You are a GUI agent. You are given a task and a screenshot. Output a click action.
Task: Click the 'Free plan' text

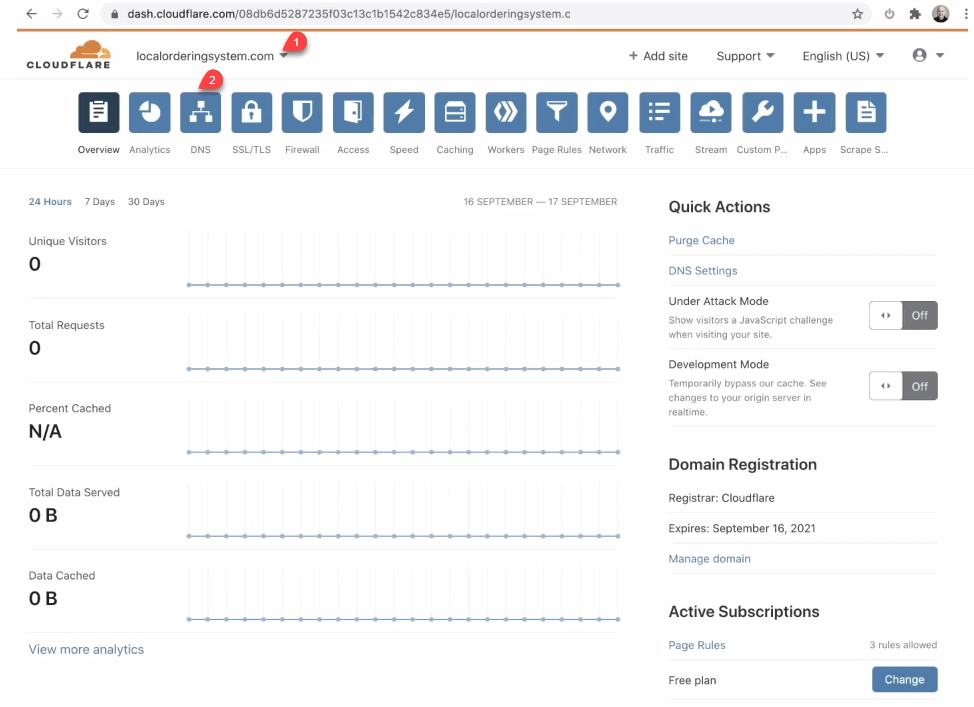(x=692, y=681)
